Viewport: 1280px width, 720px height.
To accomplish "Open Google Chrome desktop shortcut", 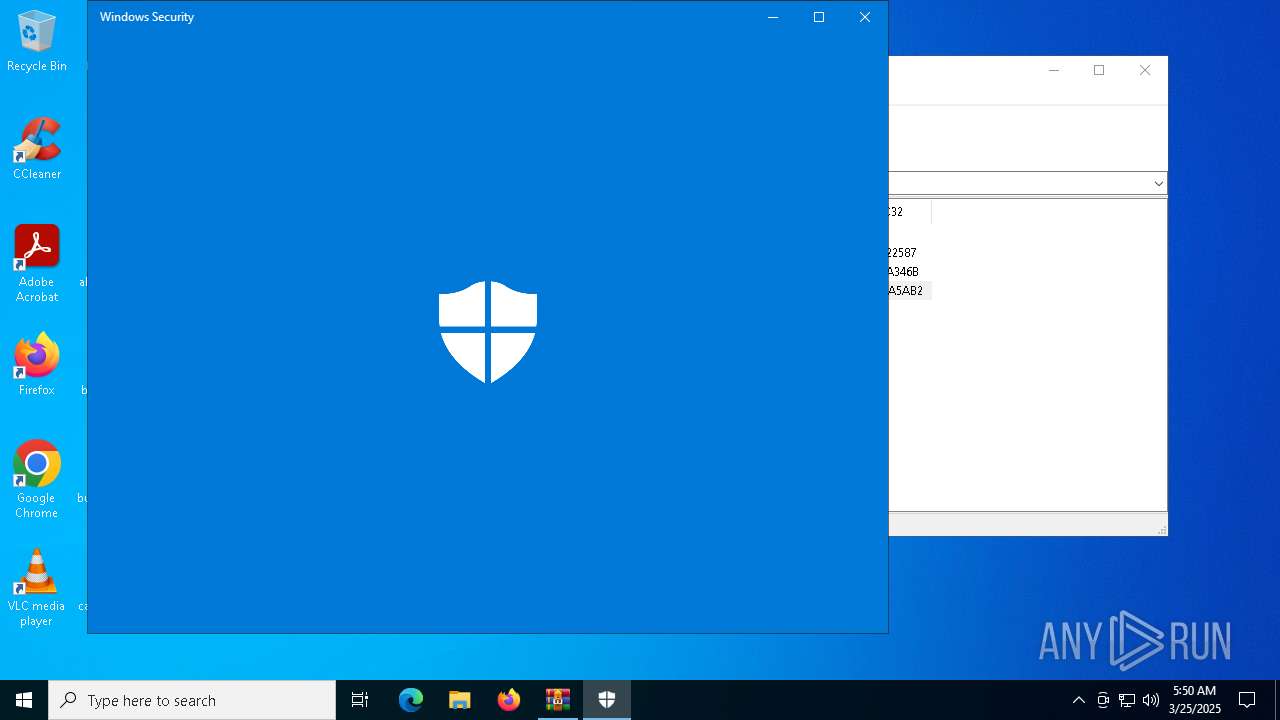I will click(x=37, y=480).
